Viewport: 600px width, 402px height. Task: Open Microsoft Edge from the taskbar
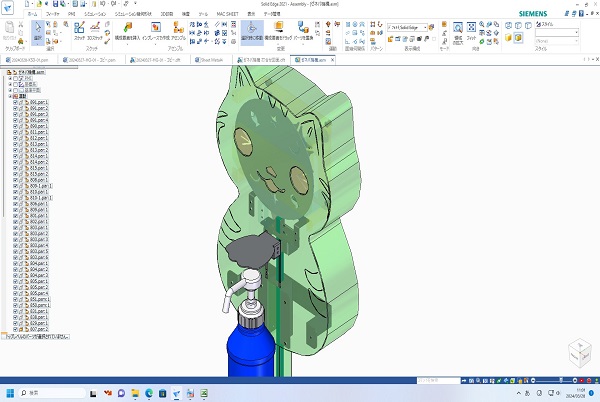tap(149, 393)
